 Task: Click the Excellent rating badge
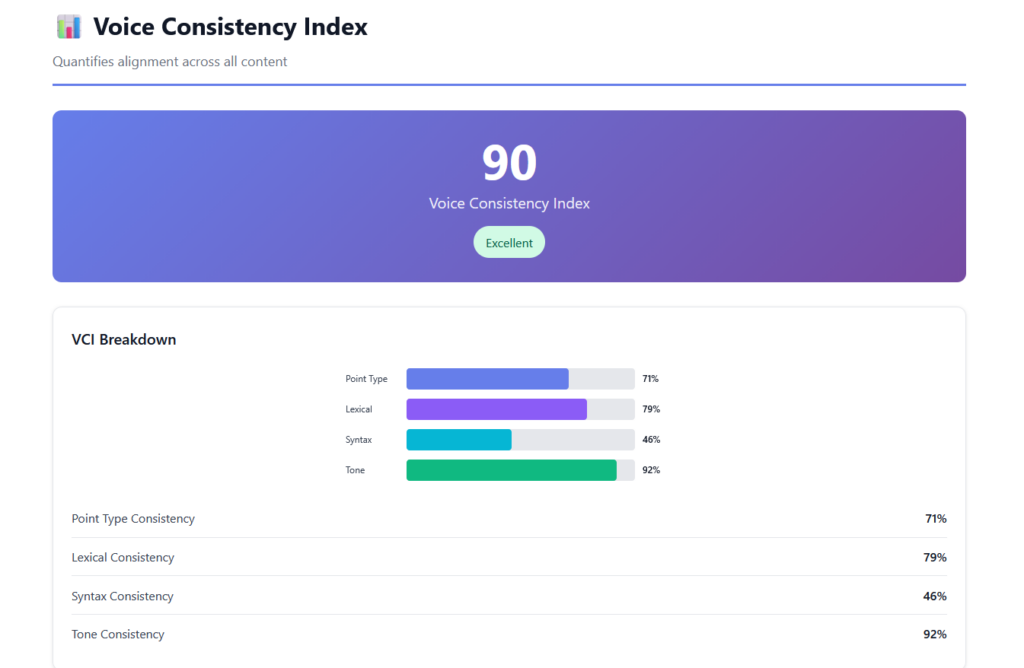509,243
